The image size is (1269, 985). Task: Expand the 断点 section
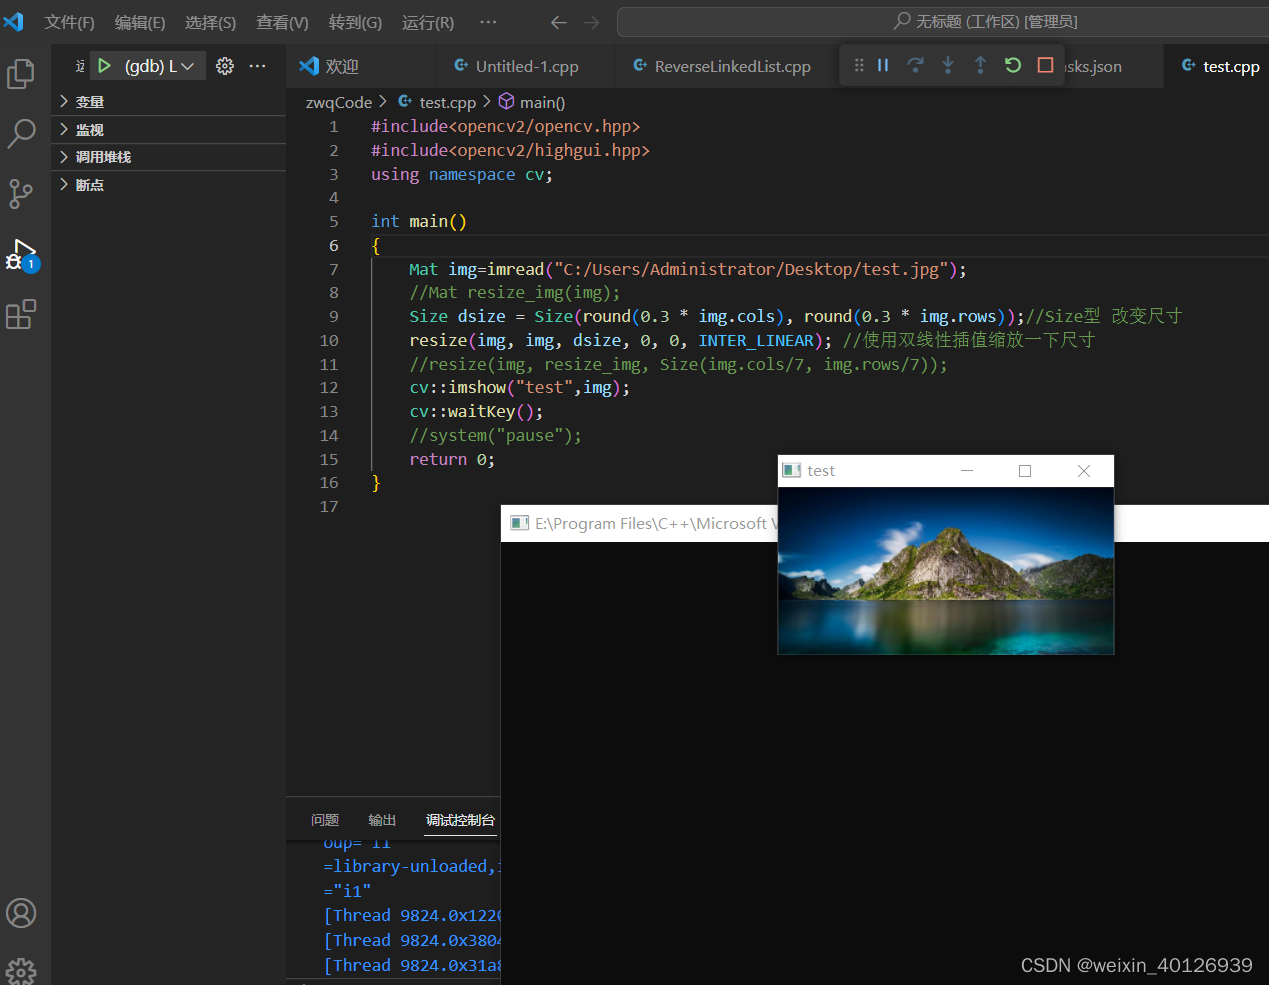coord(170,185)
